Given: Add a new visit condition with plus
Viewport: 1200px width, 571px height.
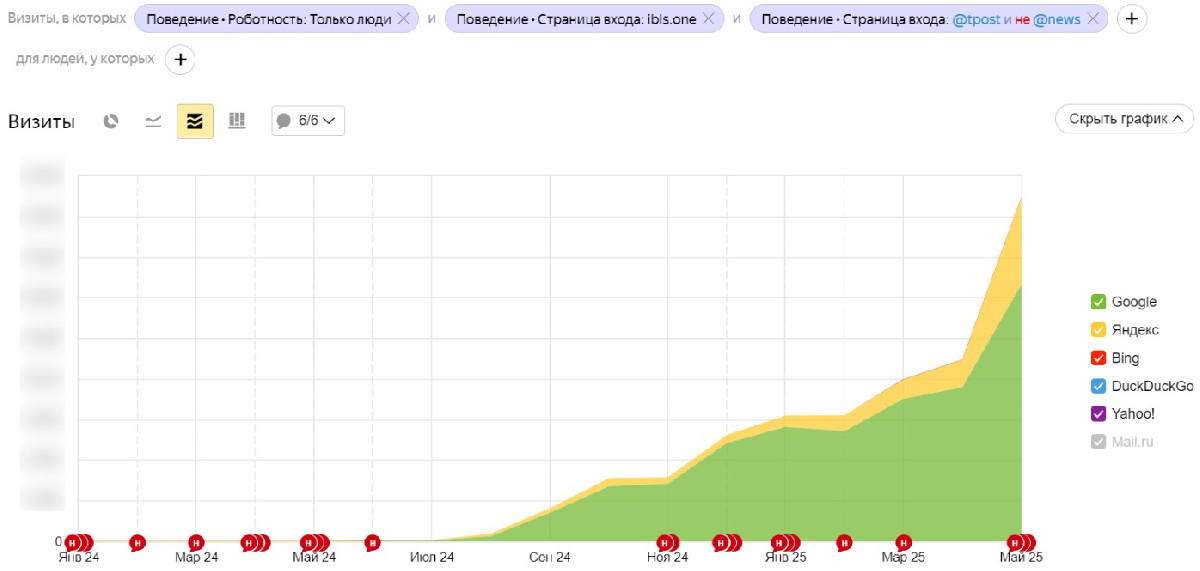Looking at the screenshot, I should coord(1131,19).
